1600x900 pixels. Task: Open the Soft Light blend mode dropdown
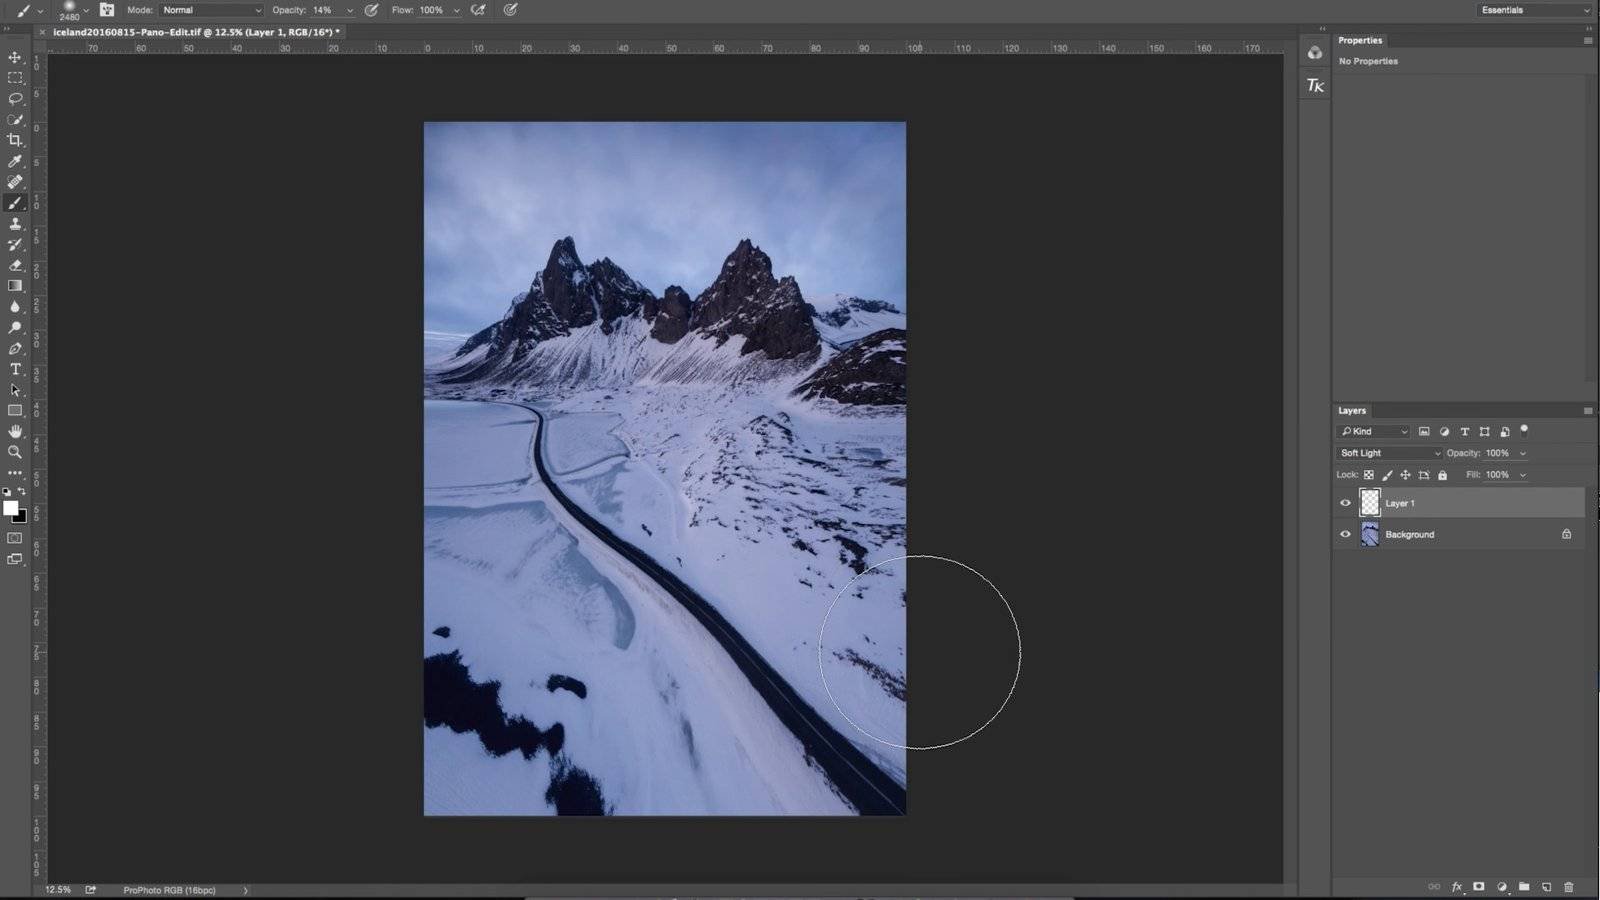[1390, 453]
